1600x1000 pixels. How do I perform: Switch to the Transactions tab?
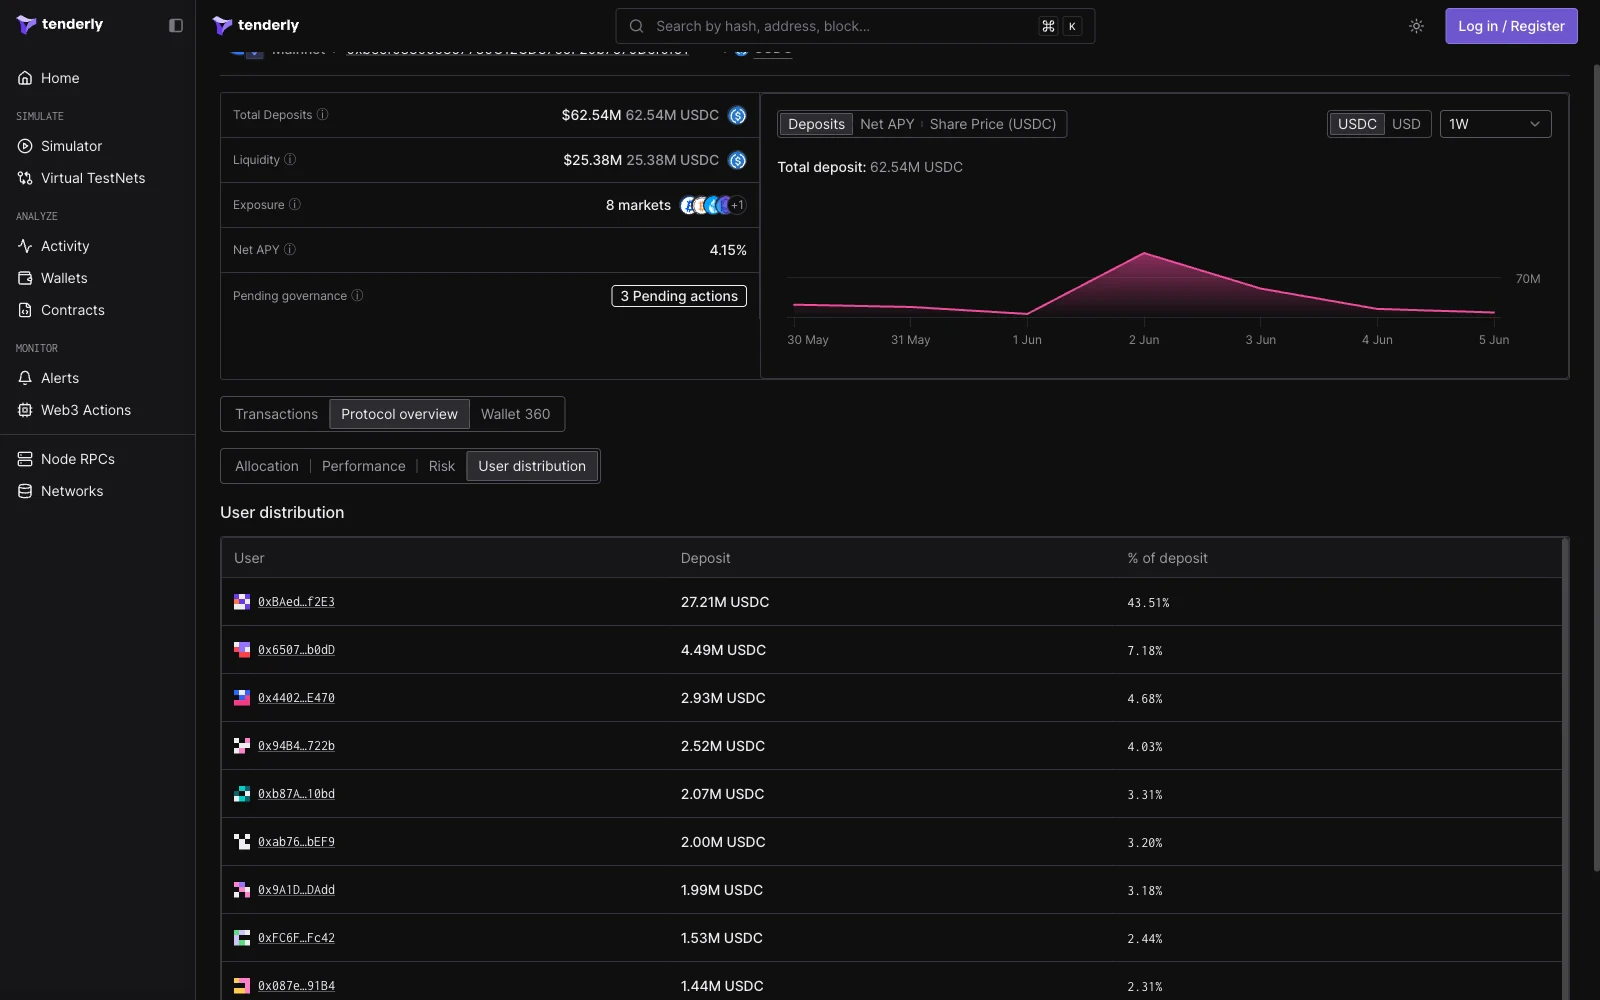click(276, 414)
